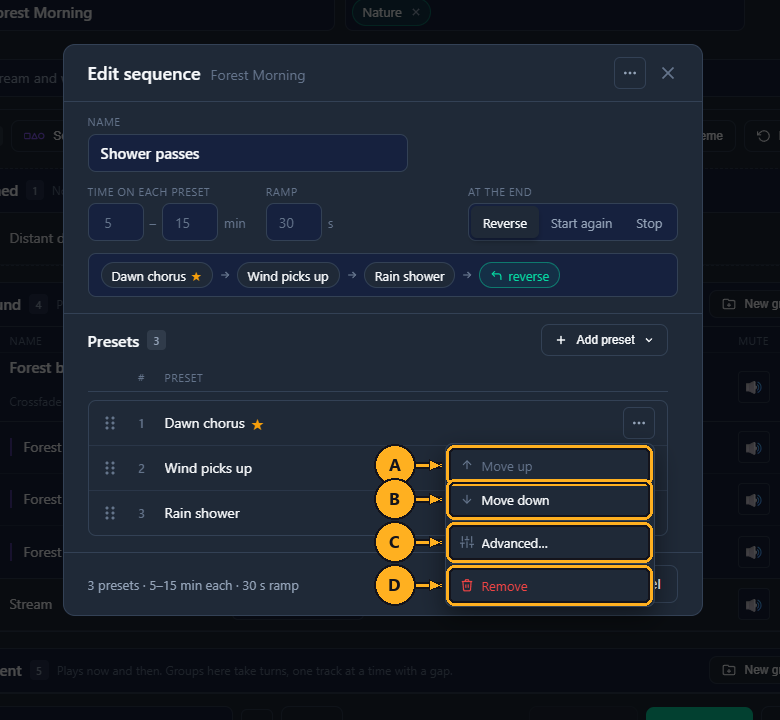This screenshot has height=720, width=780.
Task: Open the Add preset dropdown
Action: tap(604, 340)
